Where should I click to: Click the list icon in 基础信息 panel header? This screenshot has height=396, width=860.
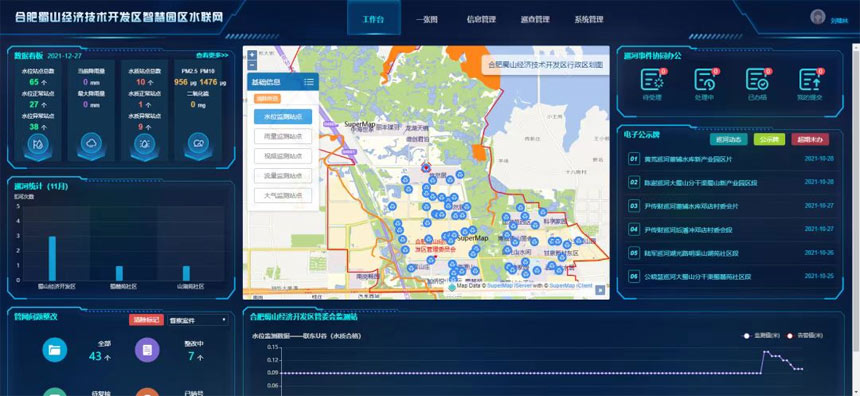pyautogui.click(x=309, y=82)
